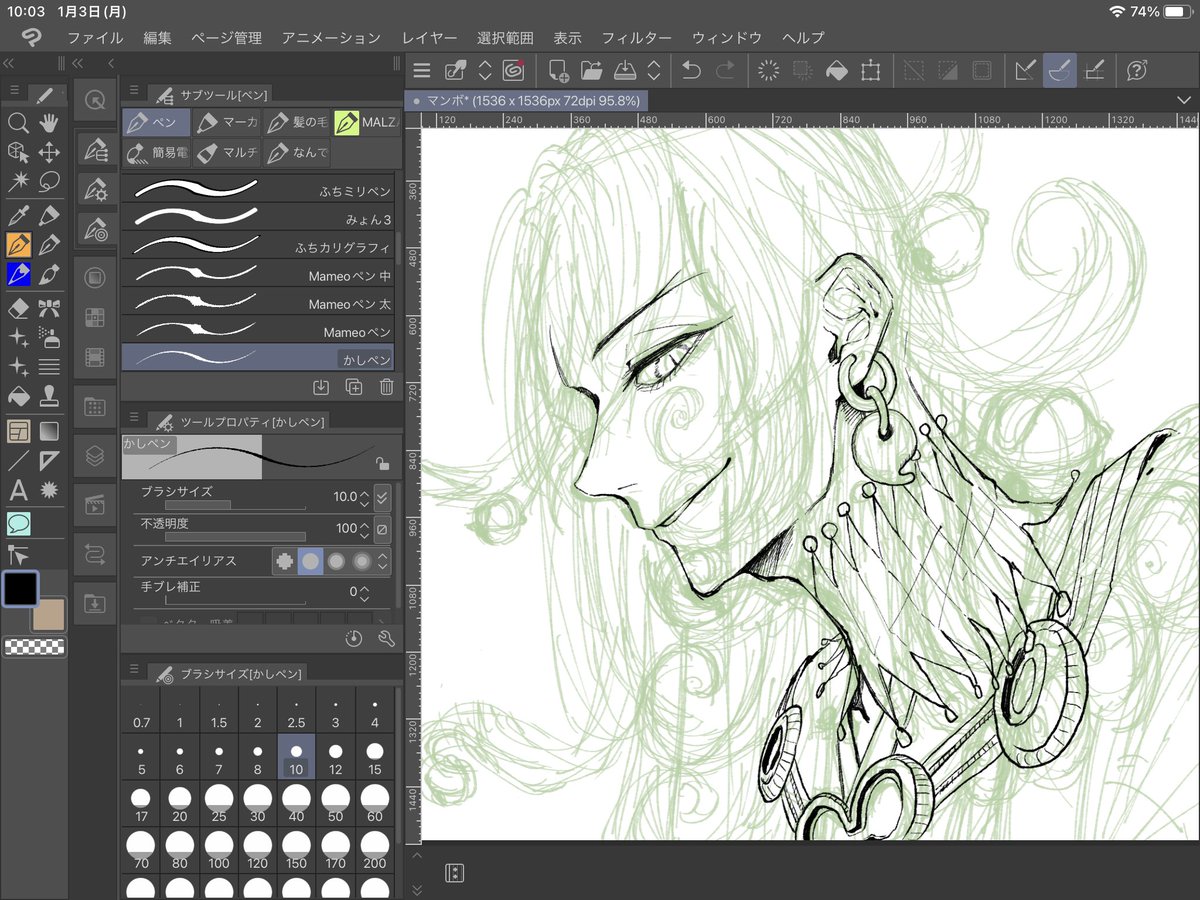The height and width of the screenshot is (900, 1200).
Task: Open ファイル menu
Action: point(95,38)
